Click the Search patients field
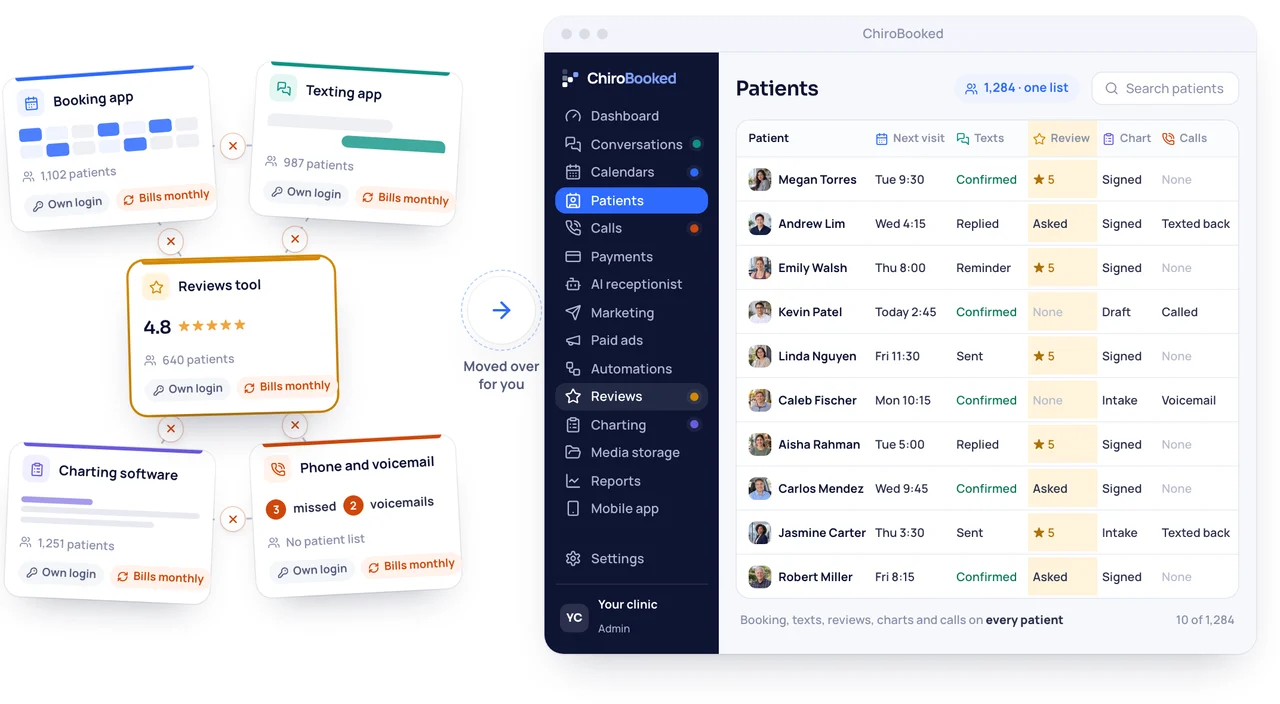This screenshot has height=704, width=1280. [x=1165, y=88]
